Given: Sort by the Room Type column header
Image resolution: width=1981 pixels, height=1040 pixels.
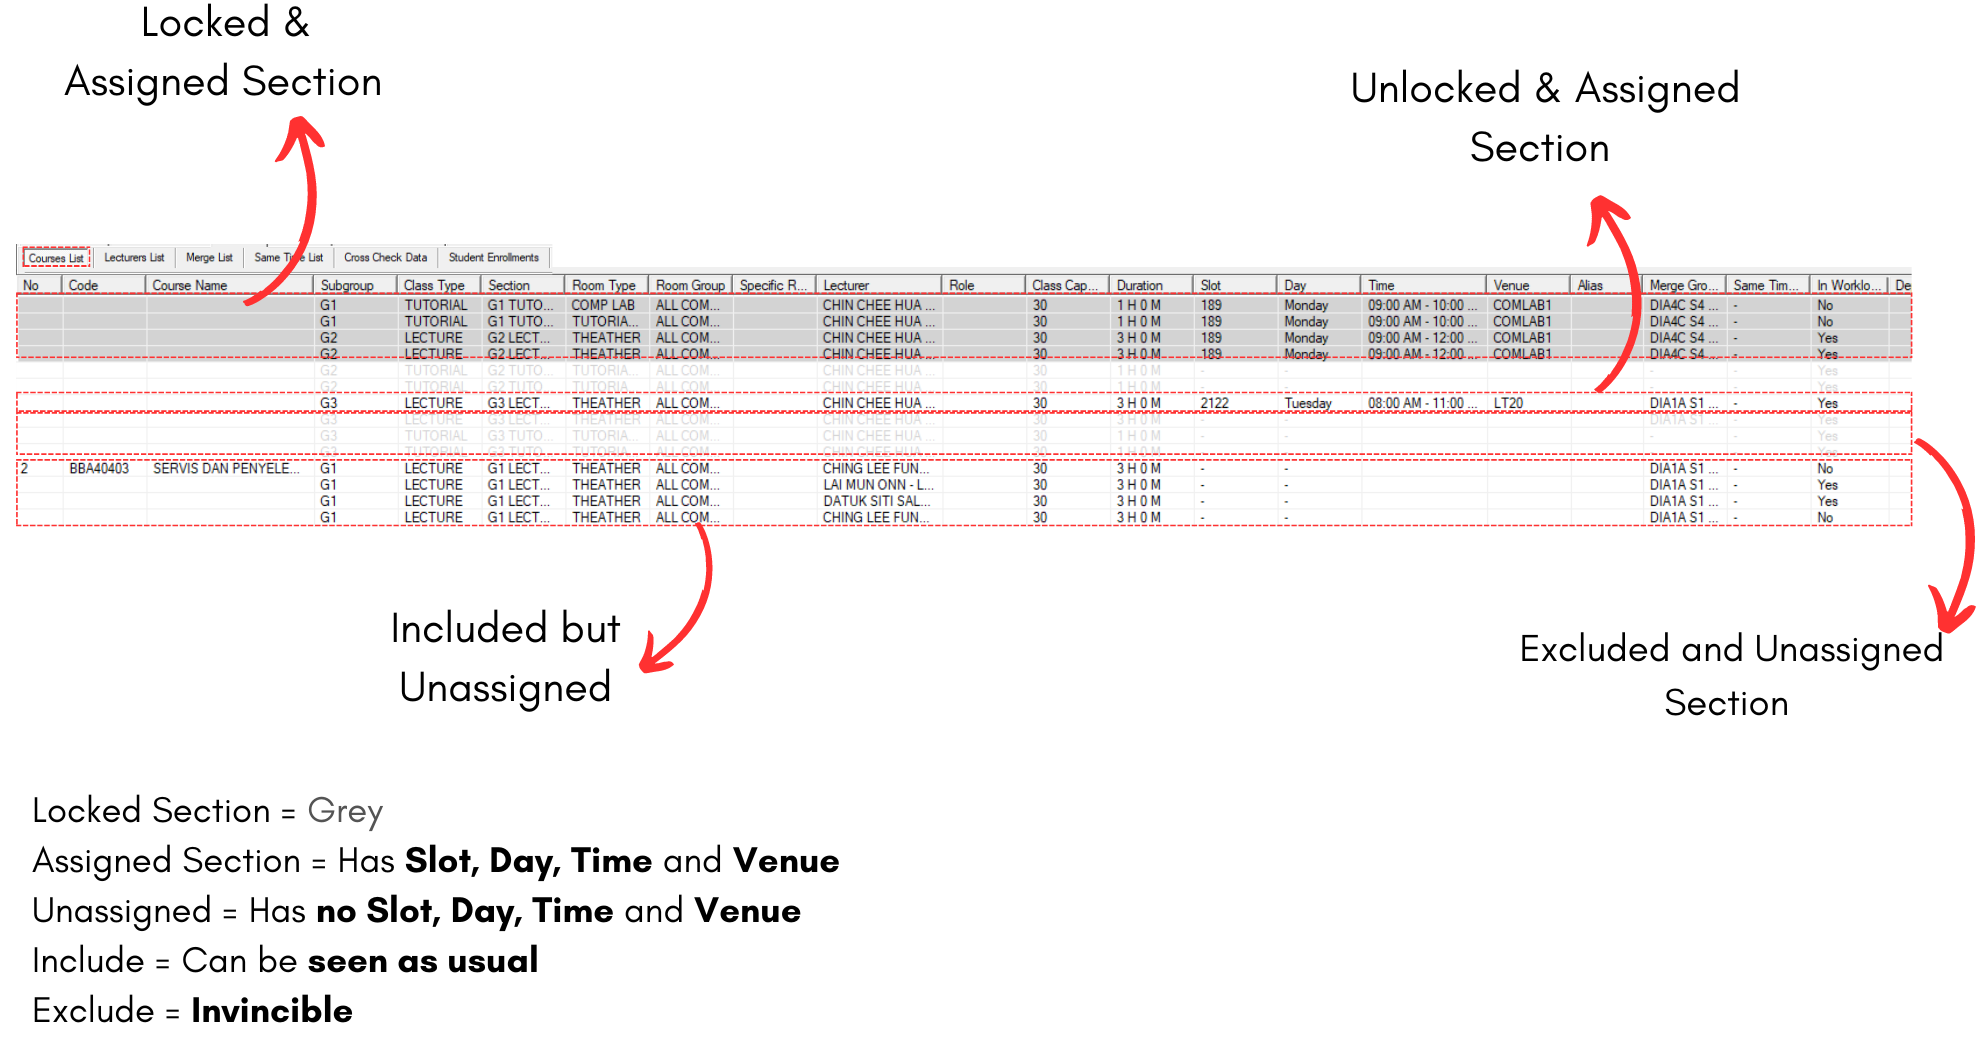Looking at the screenshot, I should coord(605,286).
